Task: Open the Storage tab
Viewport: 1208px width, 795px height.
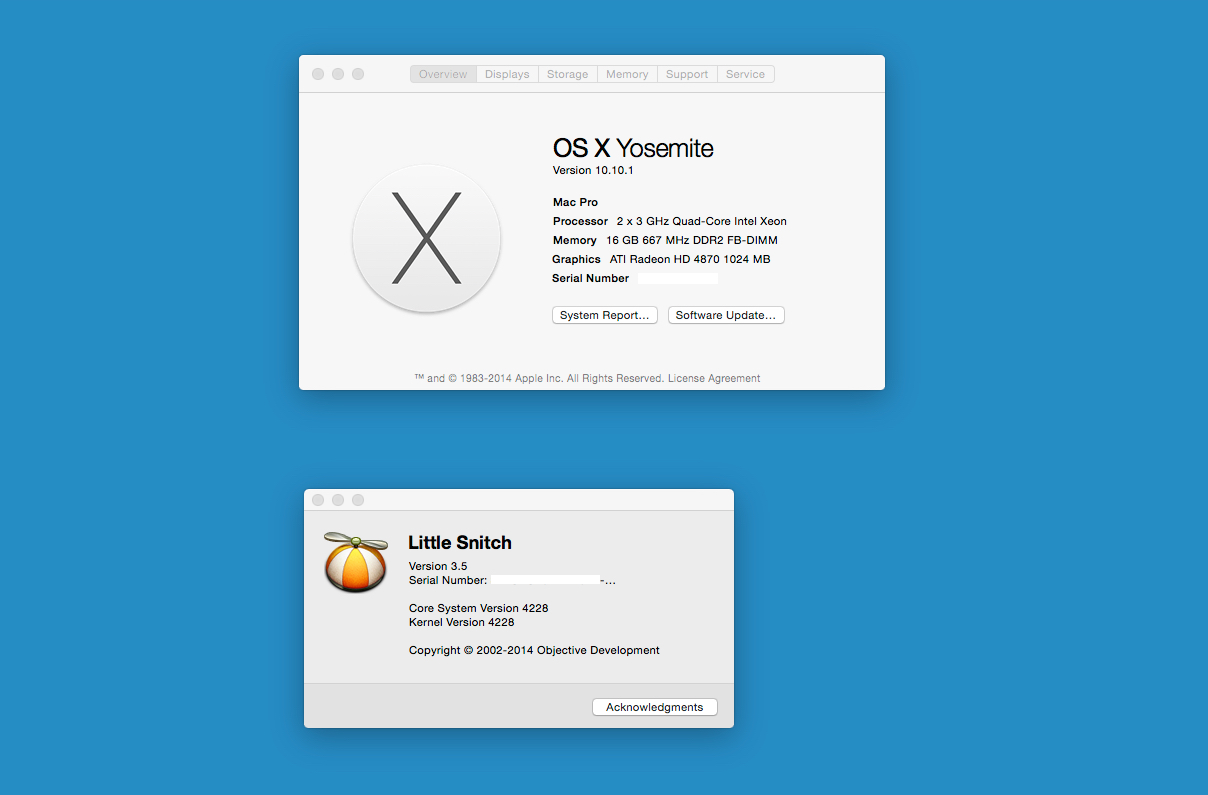Action: click(567, 74)
